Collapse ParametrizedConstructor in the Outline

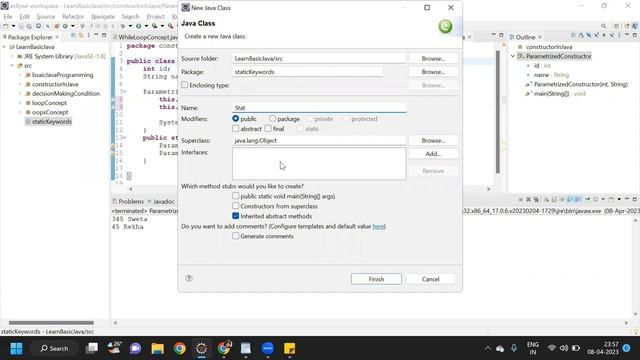[x=513, y=56]
